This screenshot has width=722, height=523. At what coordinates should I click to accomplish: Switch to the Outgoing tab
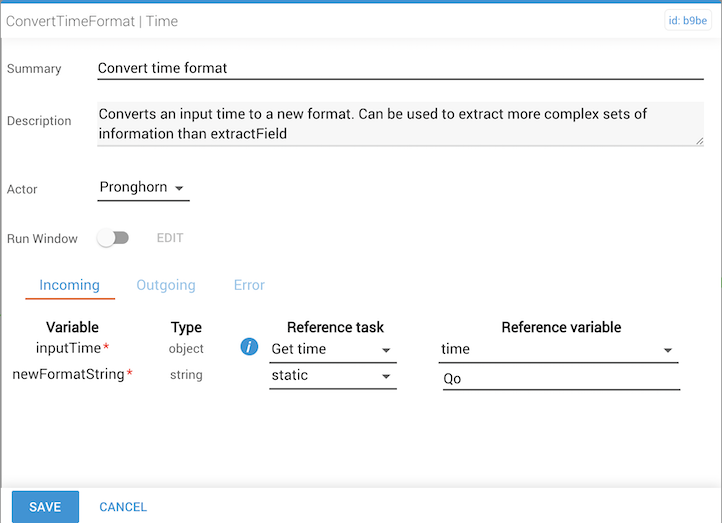click(166, 285)
